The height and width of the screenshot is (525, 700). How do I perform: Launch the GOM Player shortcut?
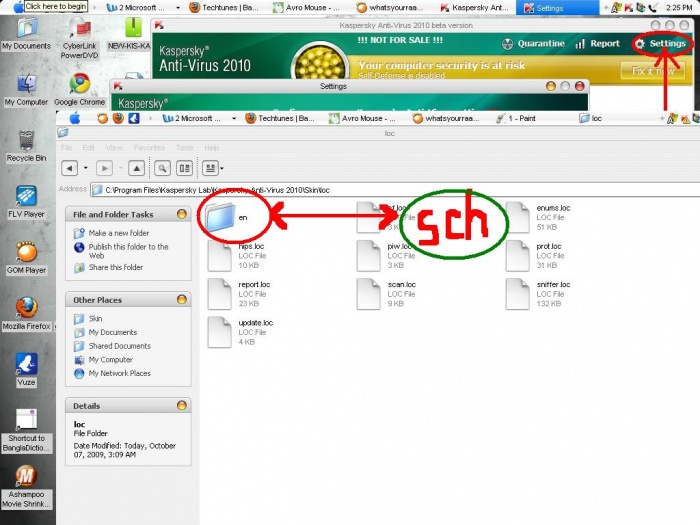point(26,258)
